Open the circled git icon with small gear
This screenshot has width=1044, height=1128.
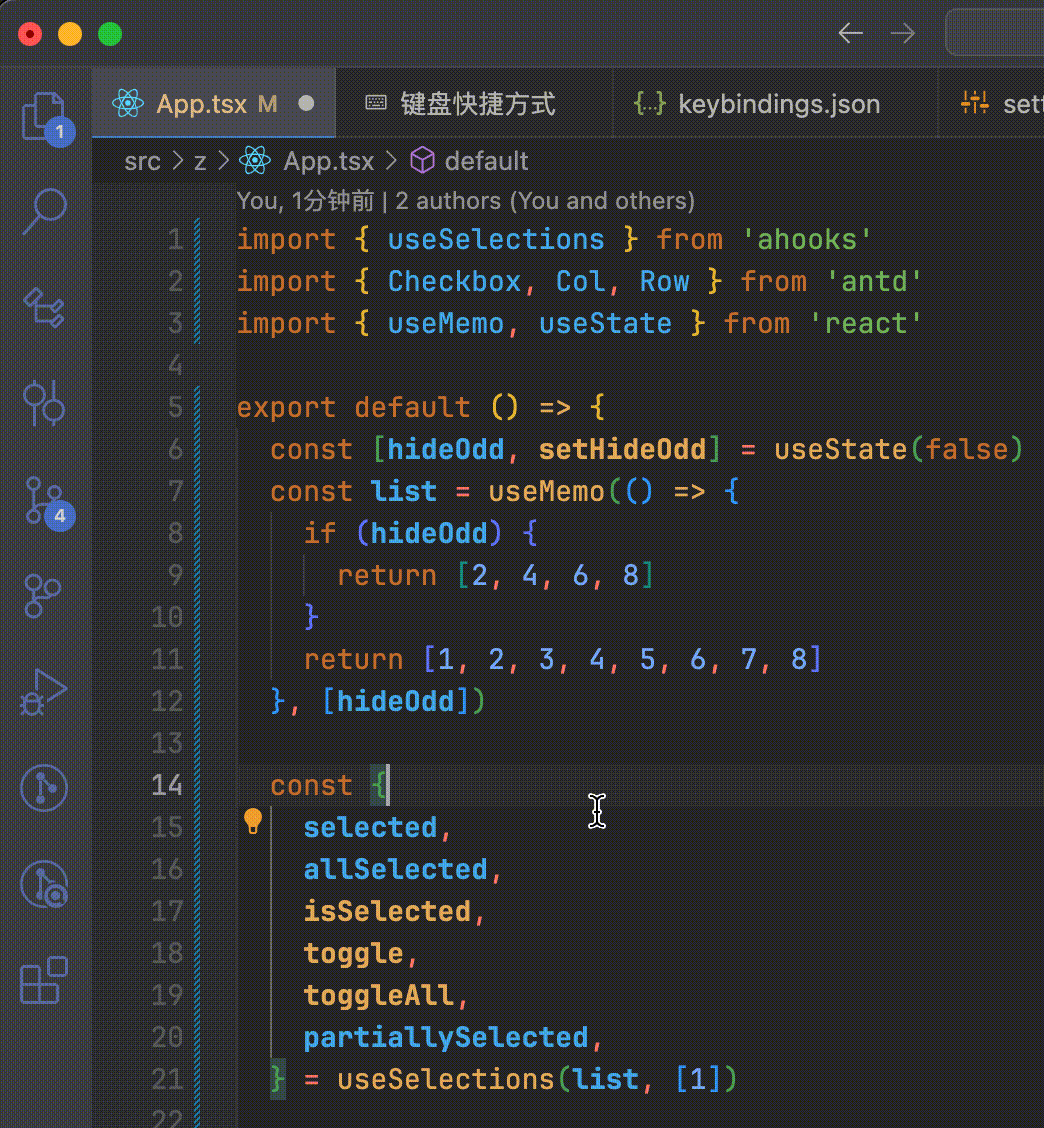click(44, 884)
